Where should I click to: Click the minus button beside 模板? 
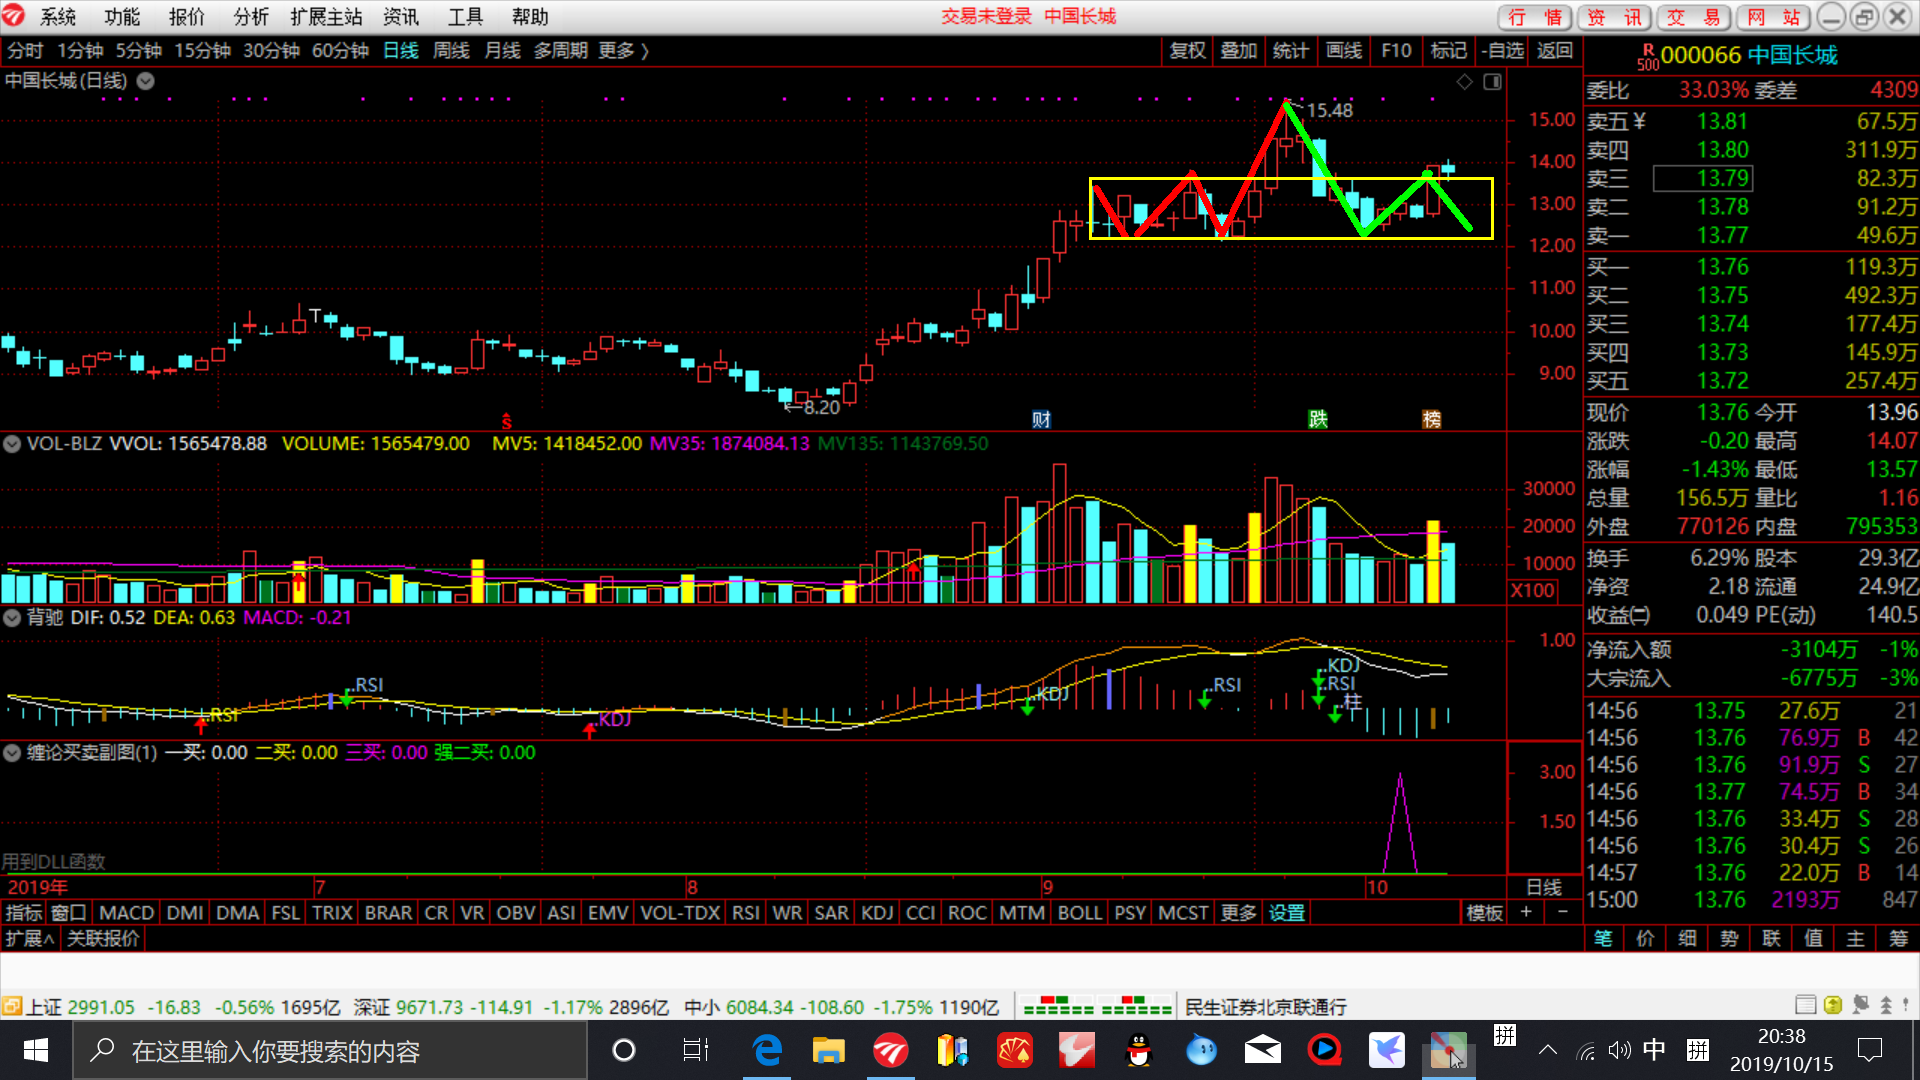(1562, 912)
